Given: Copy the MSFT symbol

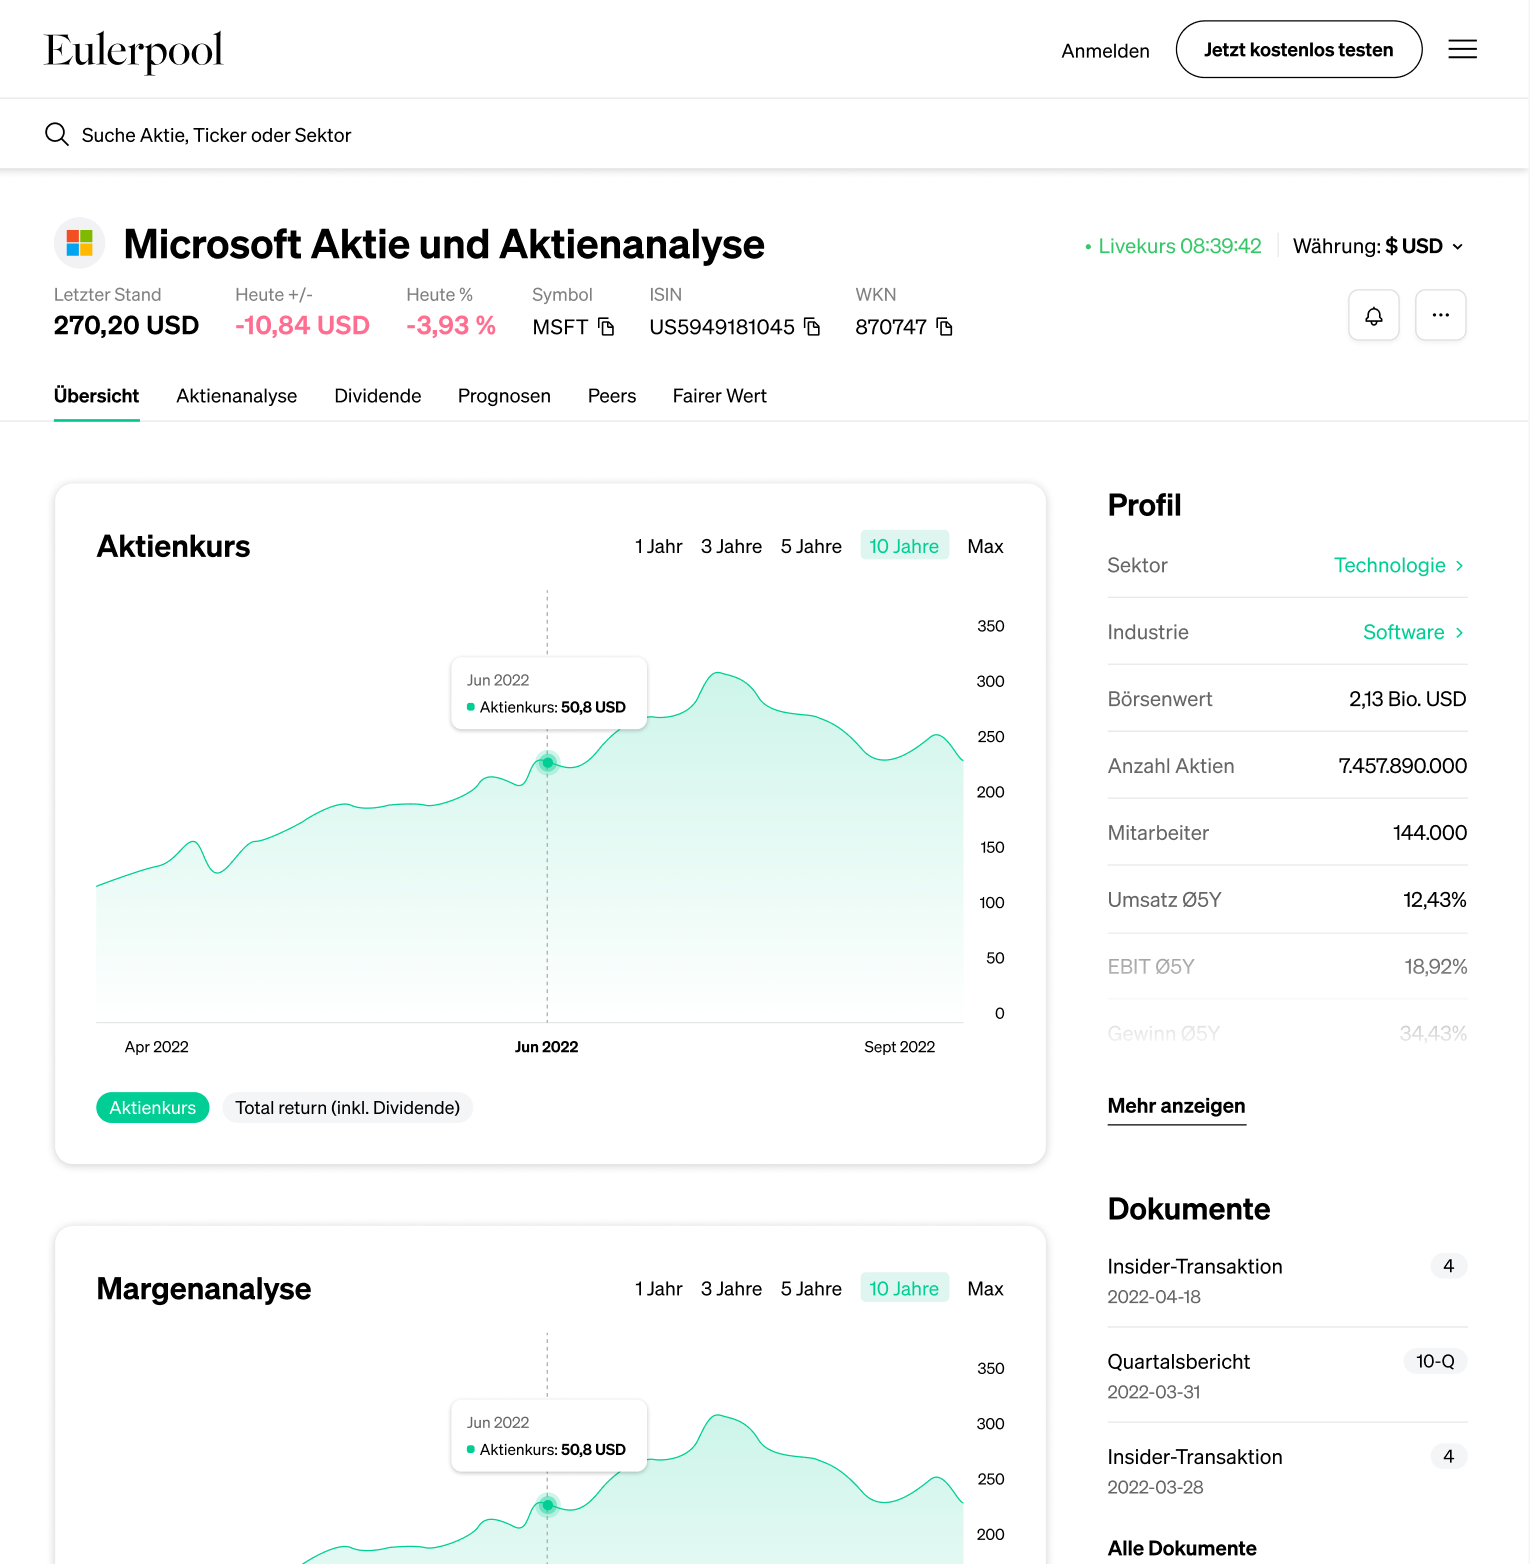Looking at the screenshot, I should coord(606,327).
